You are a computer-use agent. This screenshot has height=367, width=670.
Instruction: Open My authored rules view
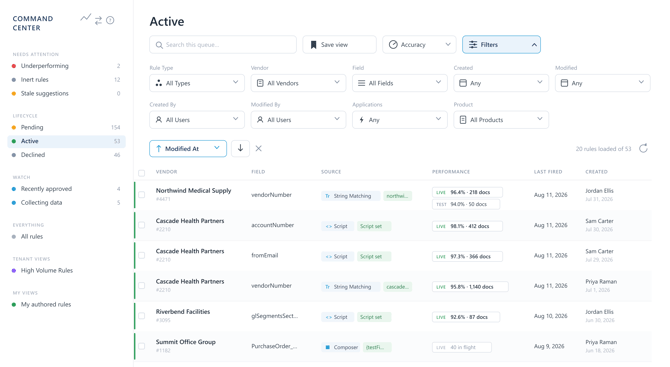click(x=67, y=304)
